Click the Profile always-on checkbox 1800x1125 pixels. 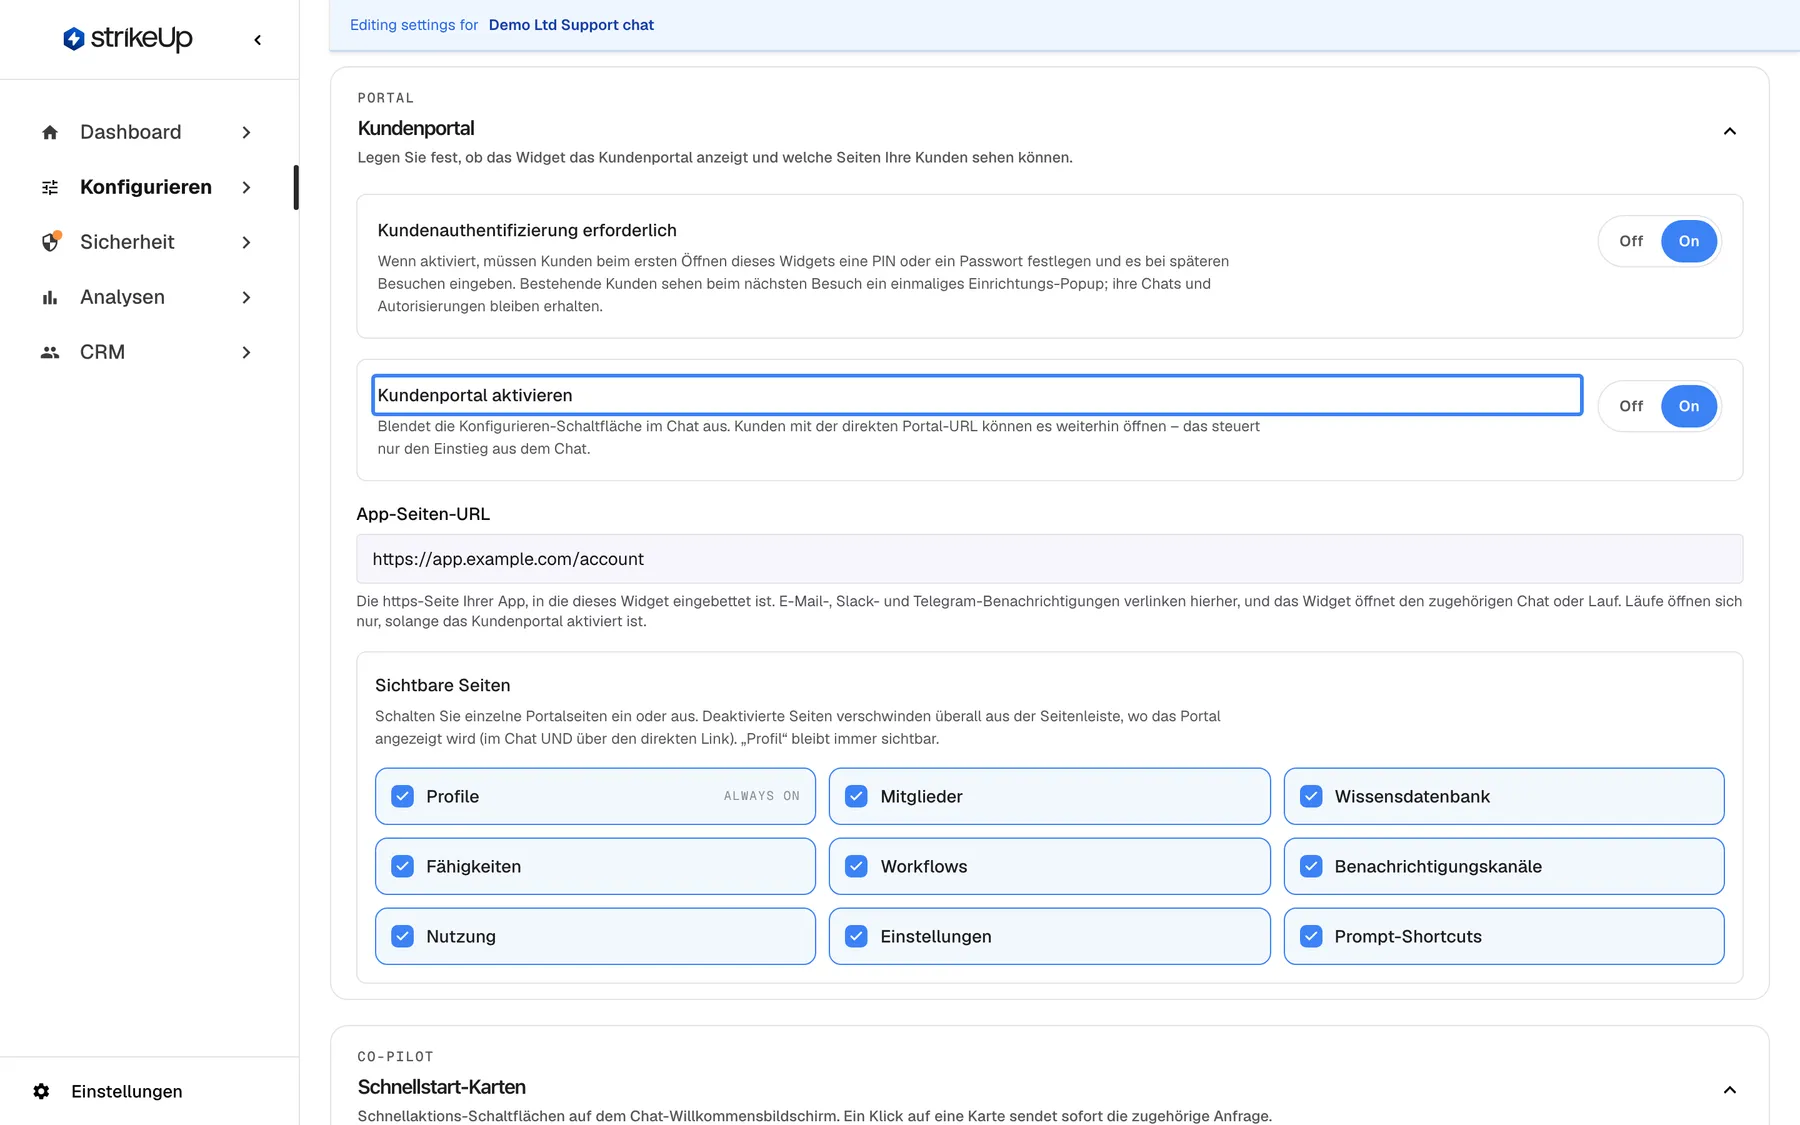coord(402,796)
